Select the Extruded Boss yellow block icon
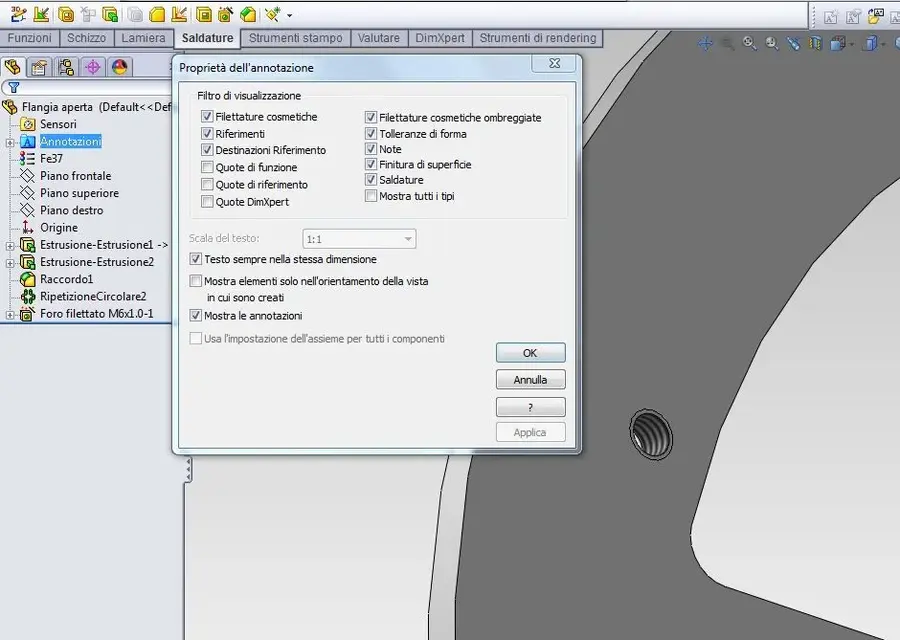The height and width of the screenshot is (640, 900). (x=110, y=14)
